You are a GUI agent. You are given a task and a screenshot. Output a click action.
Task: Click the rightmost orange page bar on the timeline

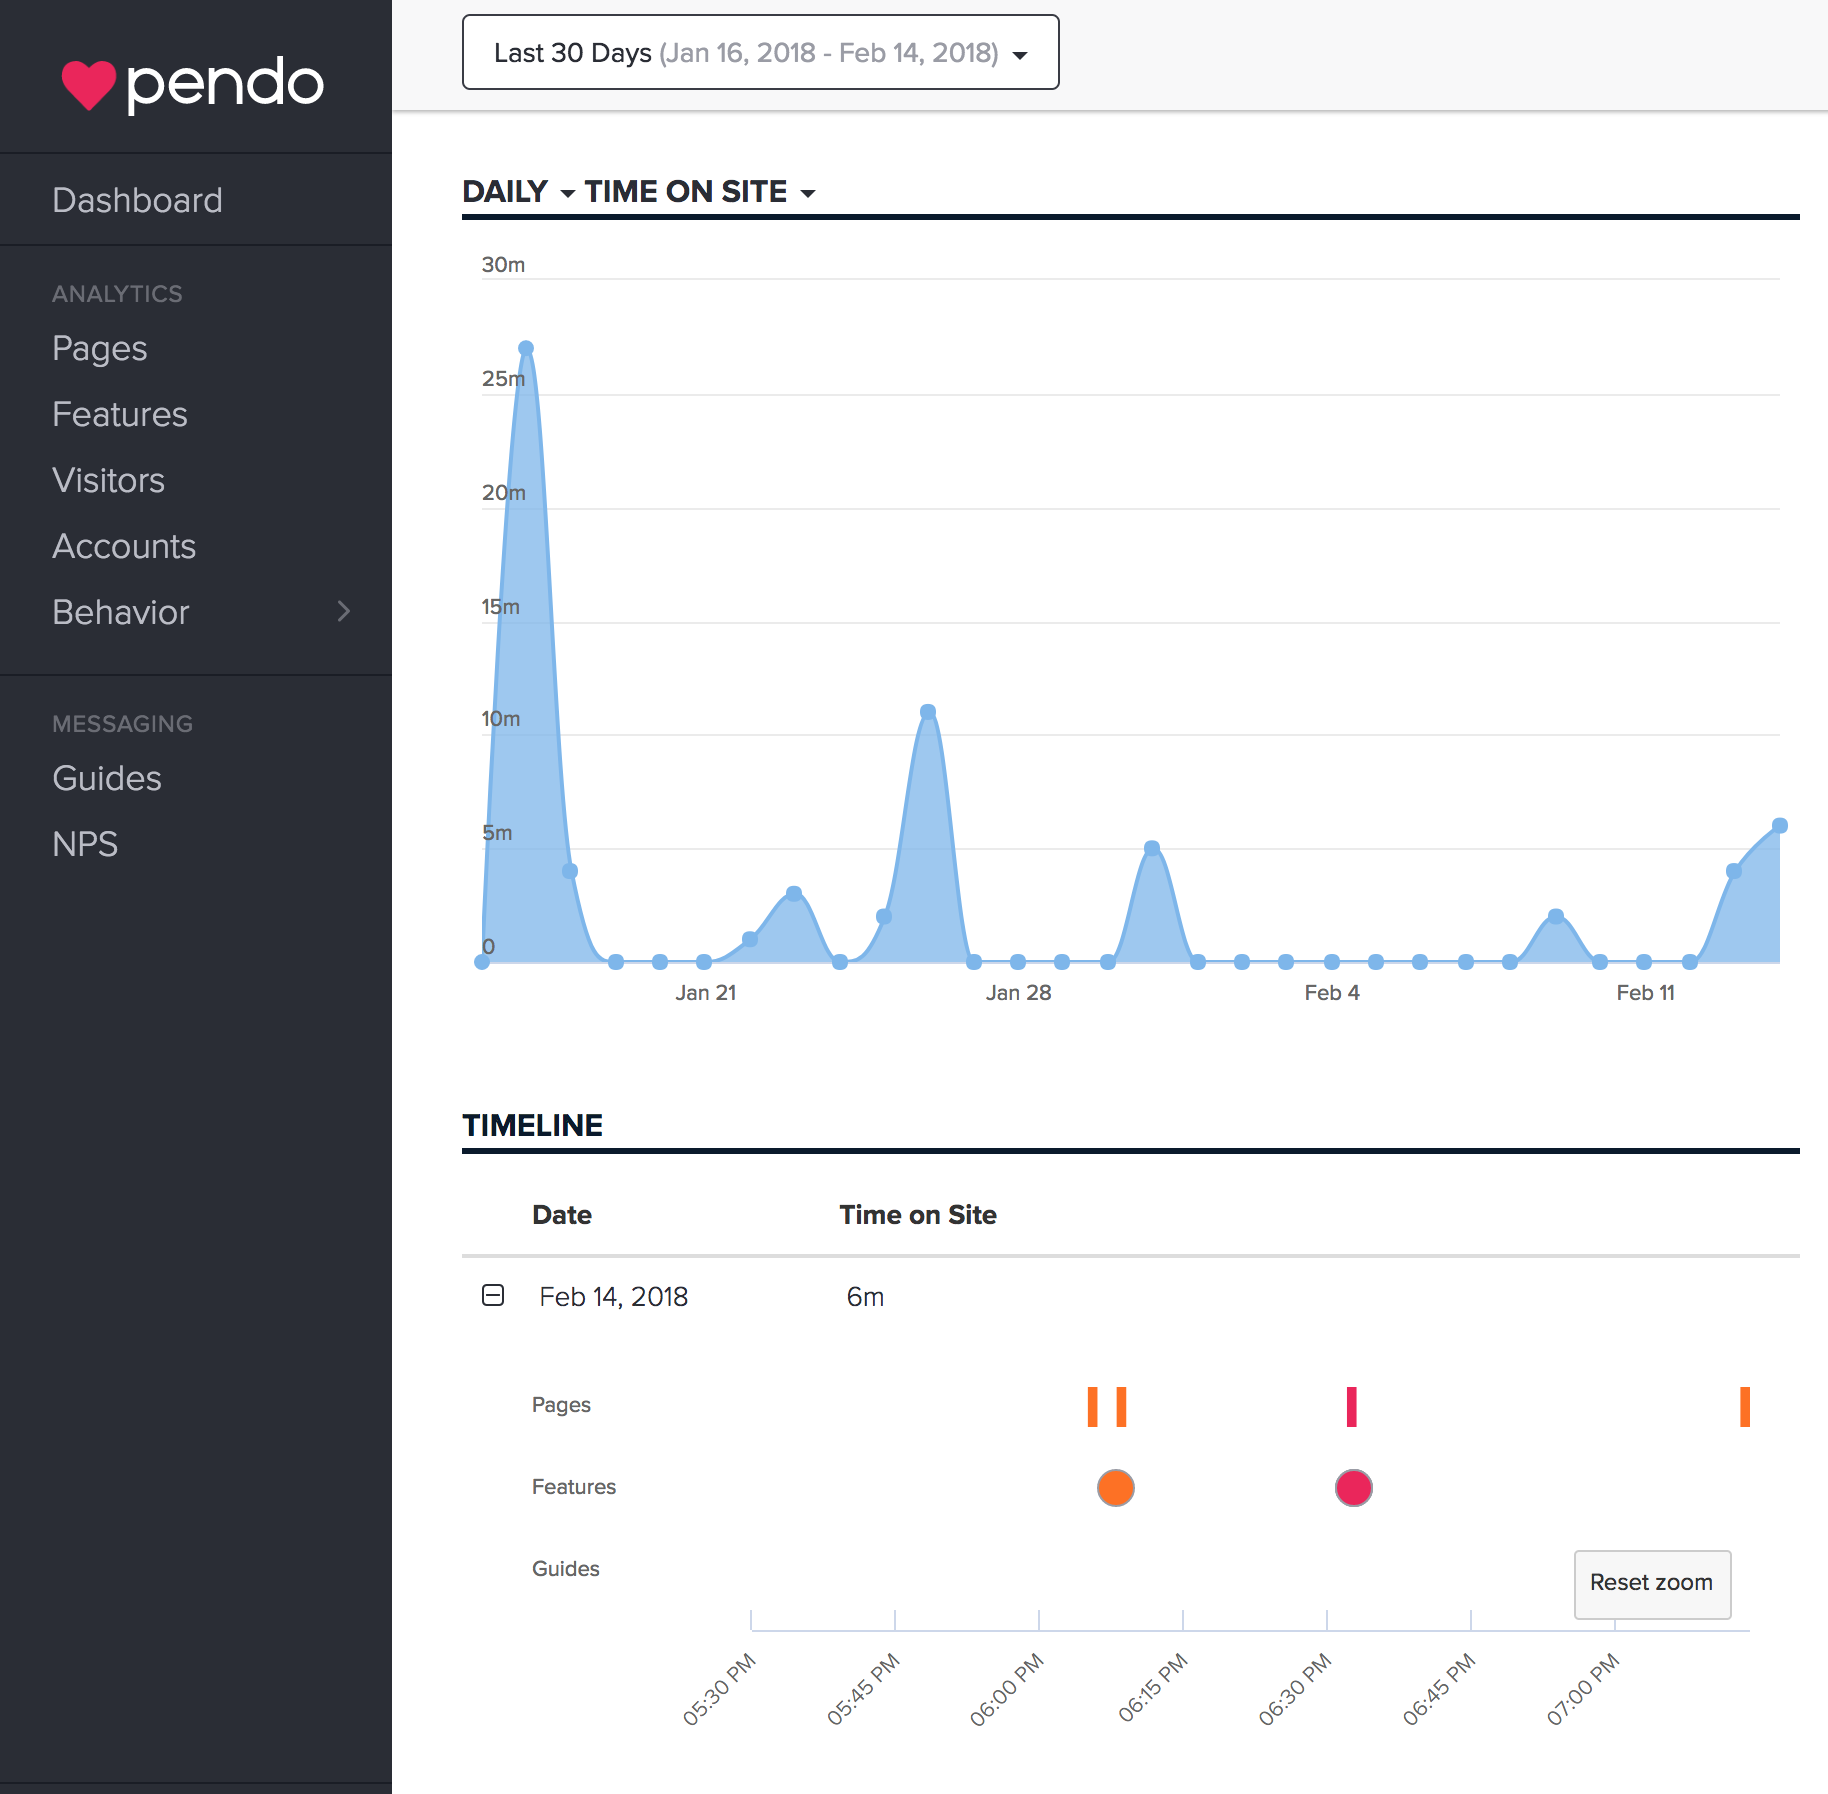coord(1744,1407)
